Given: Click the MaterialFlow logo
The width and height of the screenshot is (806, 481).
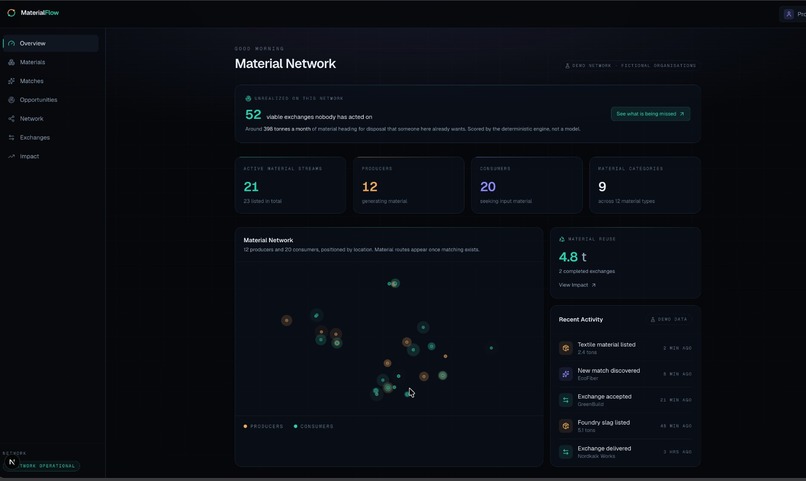Looking at the screenshot, I should [x=33, y=13].
